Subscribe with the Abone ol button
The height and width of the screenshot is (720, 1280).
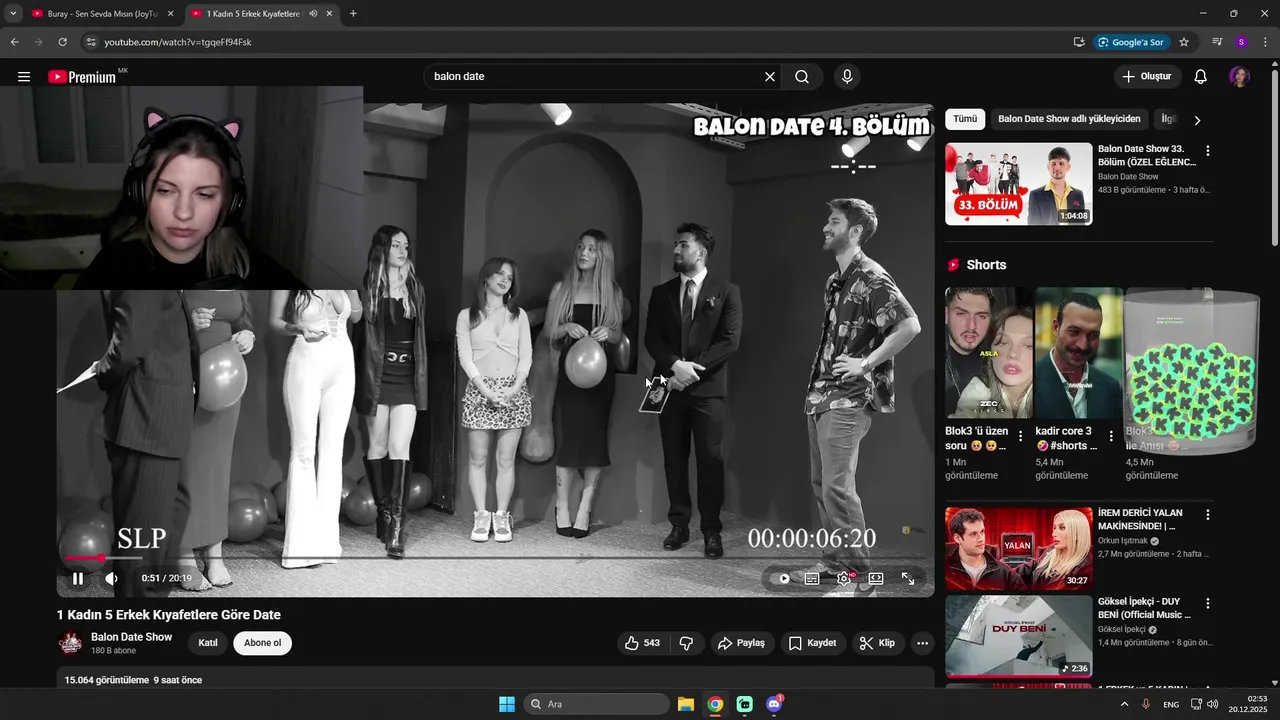262,643
